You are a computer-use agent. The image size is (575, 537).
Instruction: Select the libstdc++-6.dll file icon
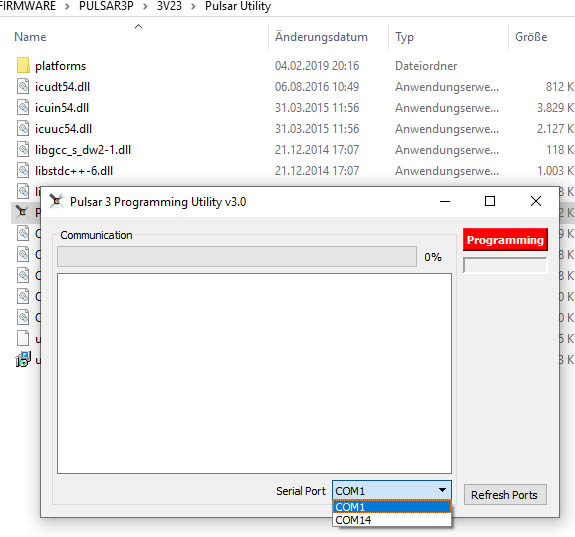pos(23,170)
